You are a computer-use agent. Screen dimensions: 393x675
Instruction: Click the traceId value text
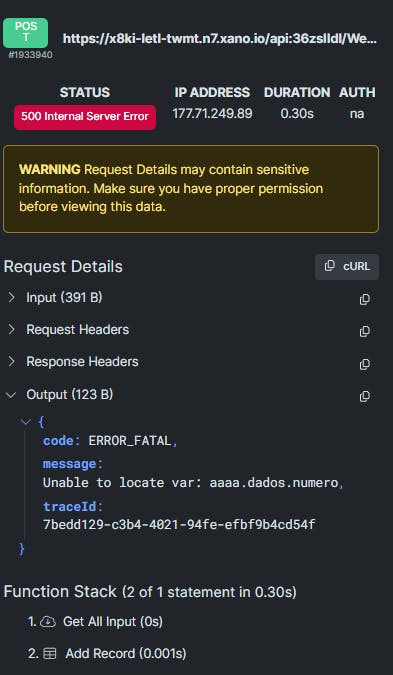(179, 524)
